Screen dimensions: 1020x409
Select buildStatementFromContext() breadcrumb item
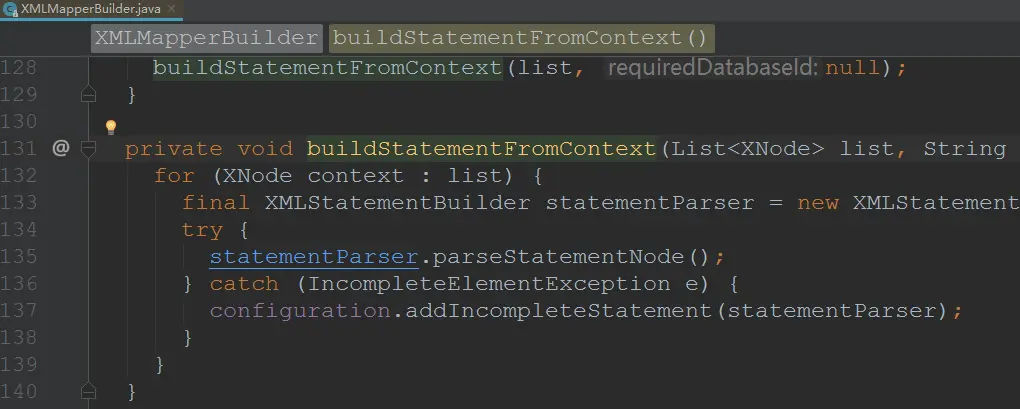[x=520, y=38]
